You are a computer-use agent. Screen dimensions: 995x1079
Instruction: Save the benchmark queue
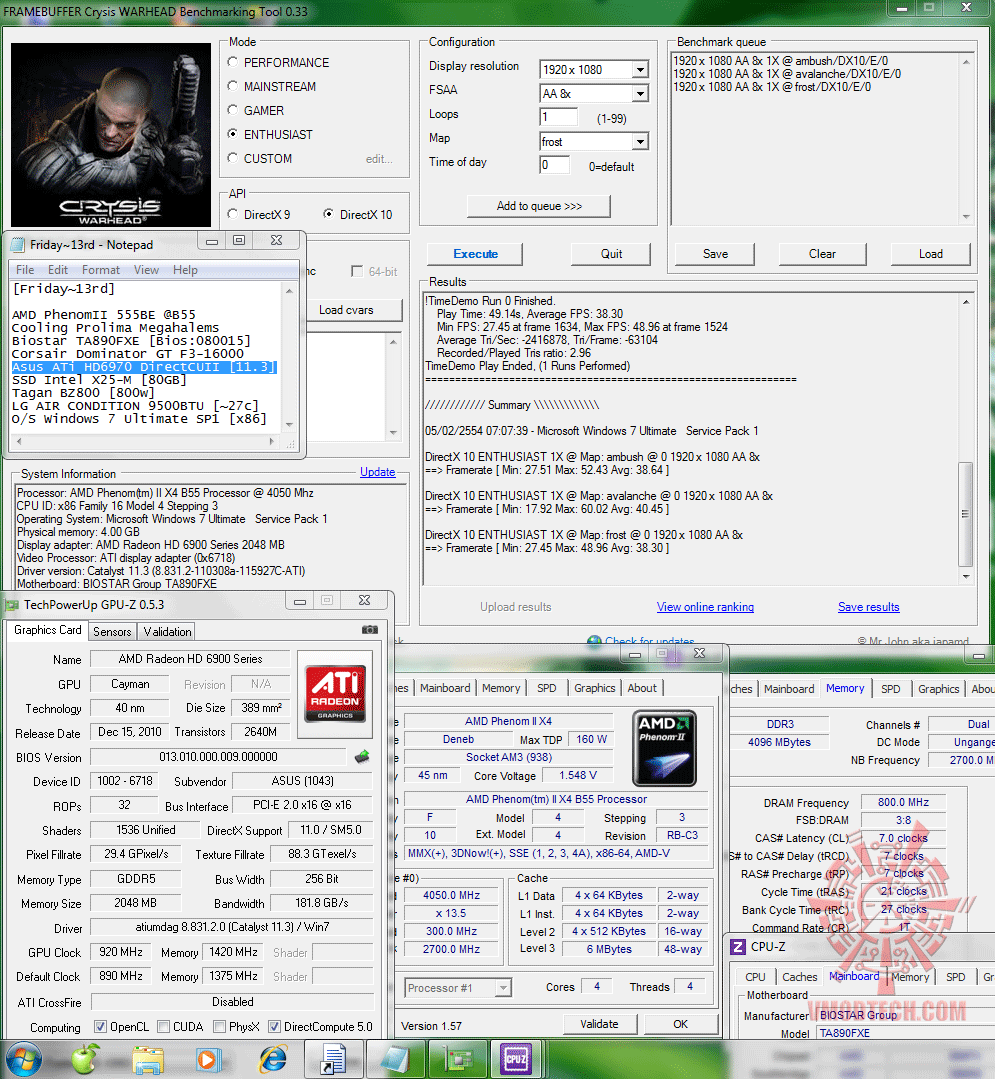coord(715,254)
